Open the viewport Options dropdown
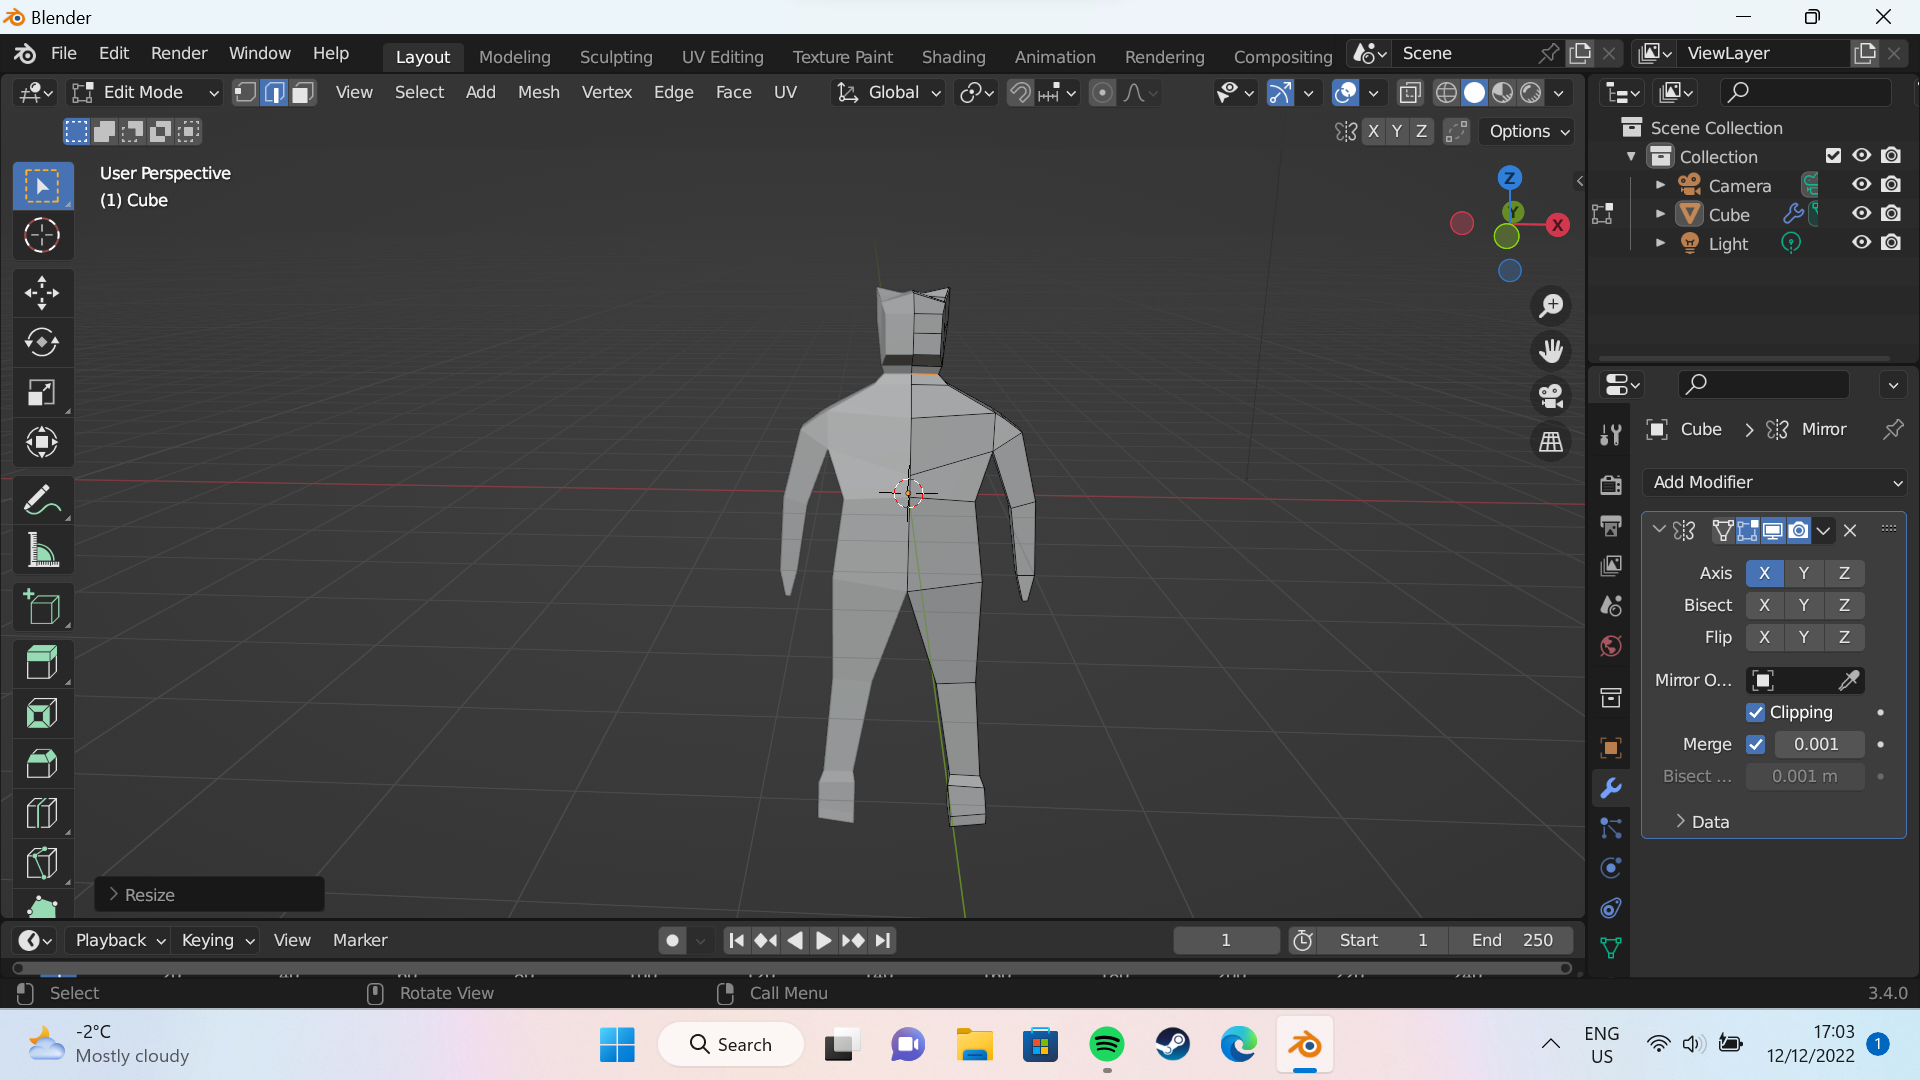Image resolution: width=1920 pixels, height=1080 pixels. [1529, 131]
